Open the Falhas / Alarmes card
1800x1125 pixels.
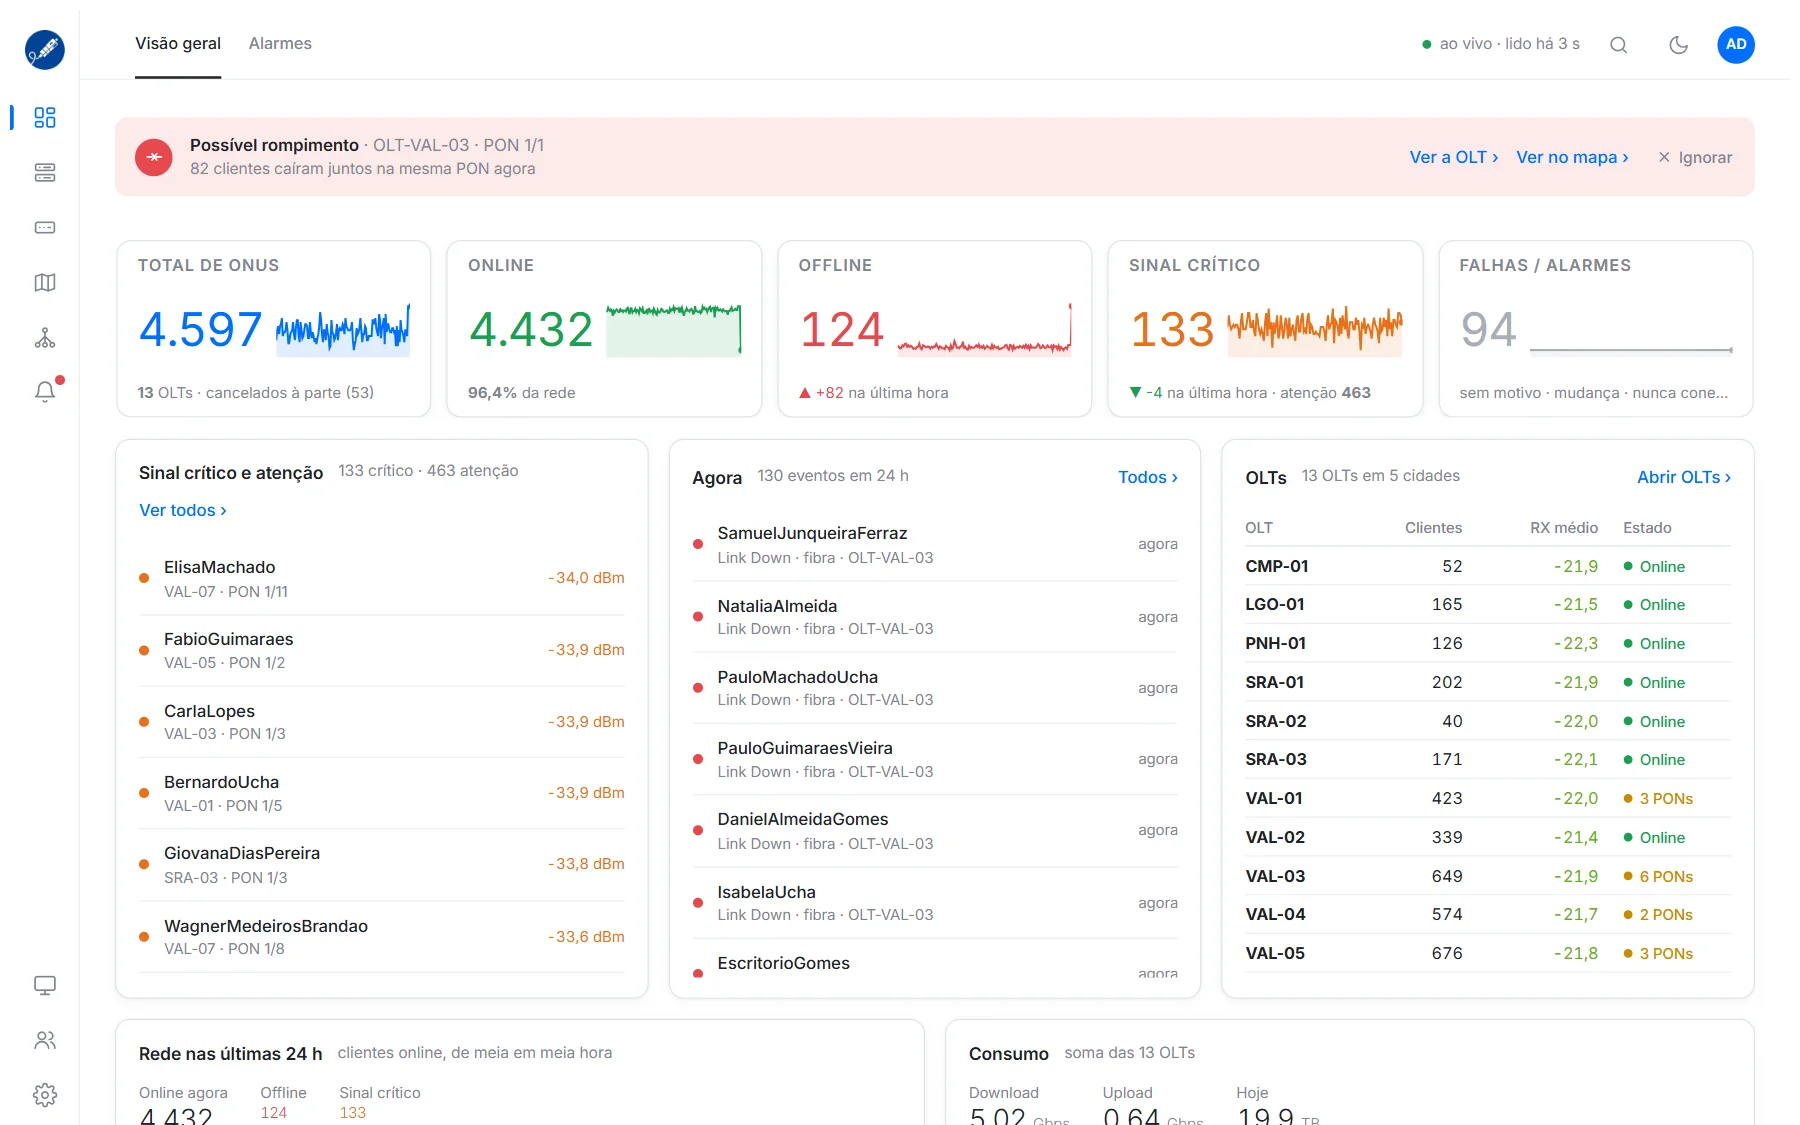click(x=1596, y=328)
